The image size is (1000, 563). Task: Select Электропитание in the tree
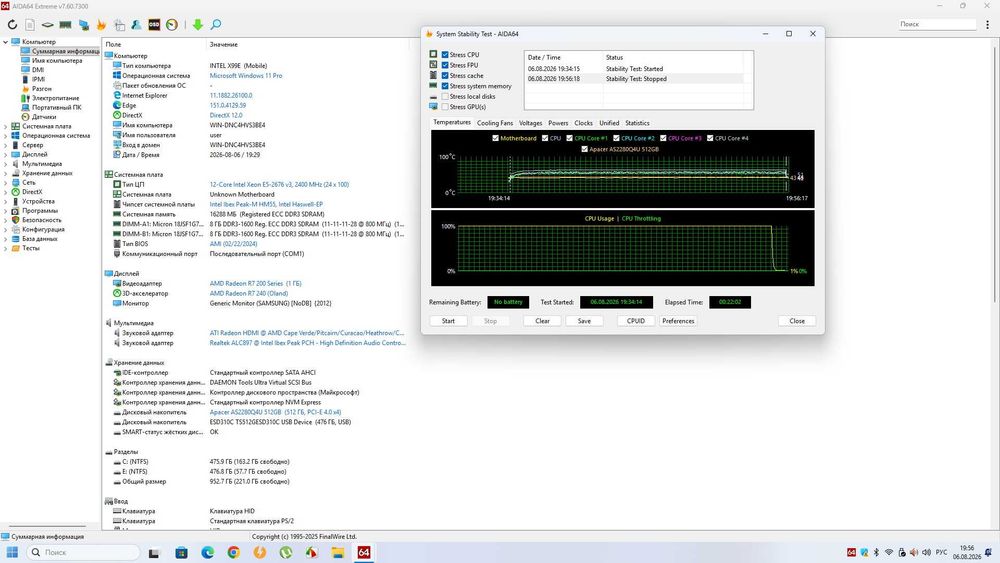click(x=55, y=98)
